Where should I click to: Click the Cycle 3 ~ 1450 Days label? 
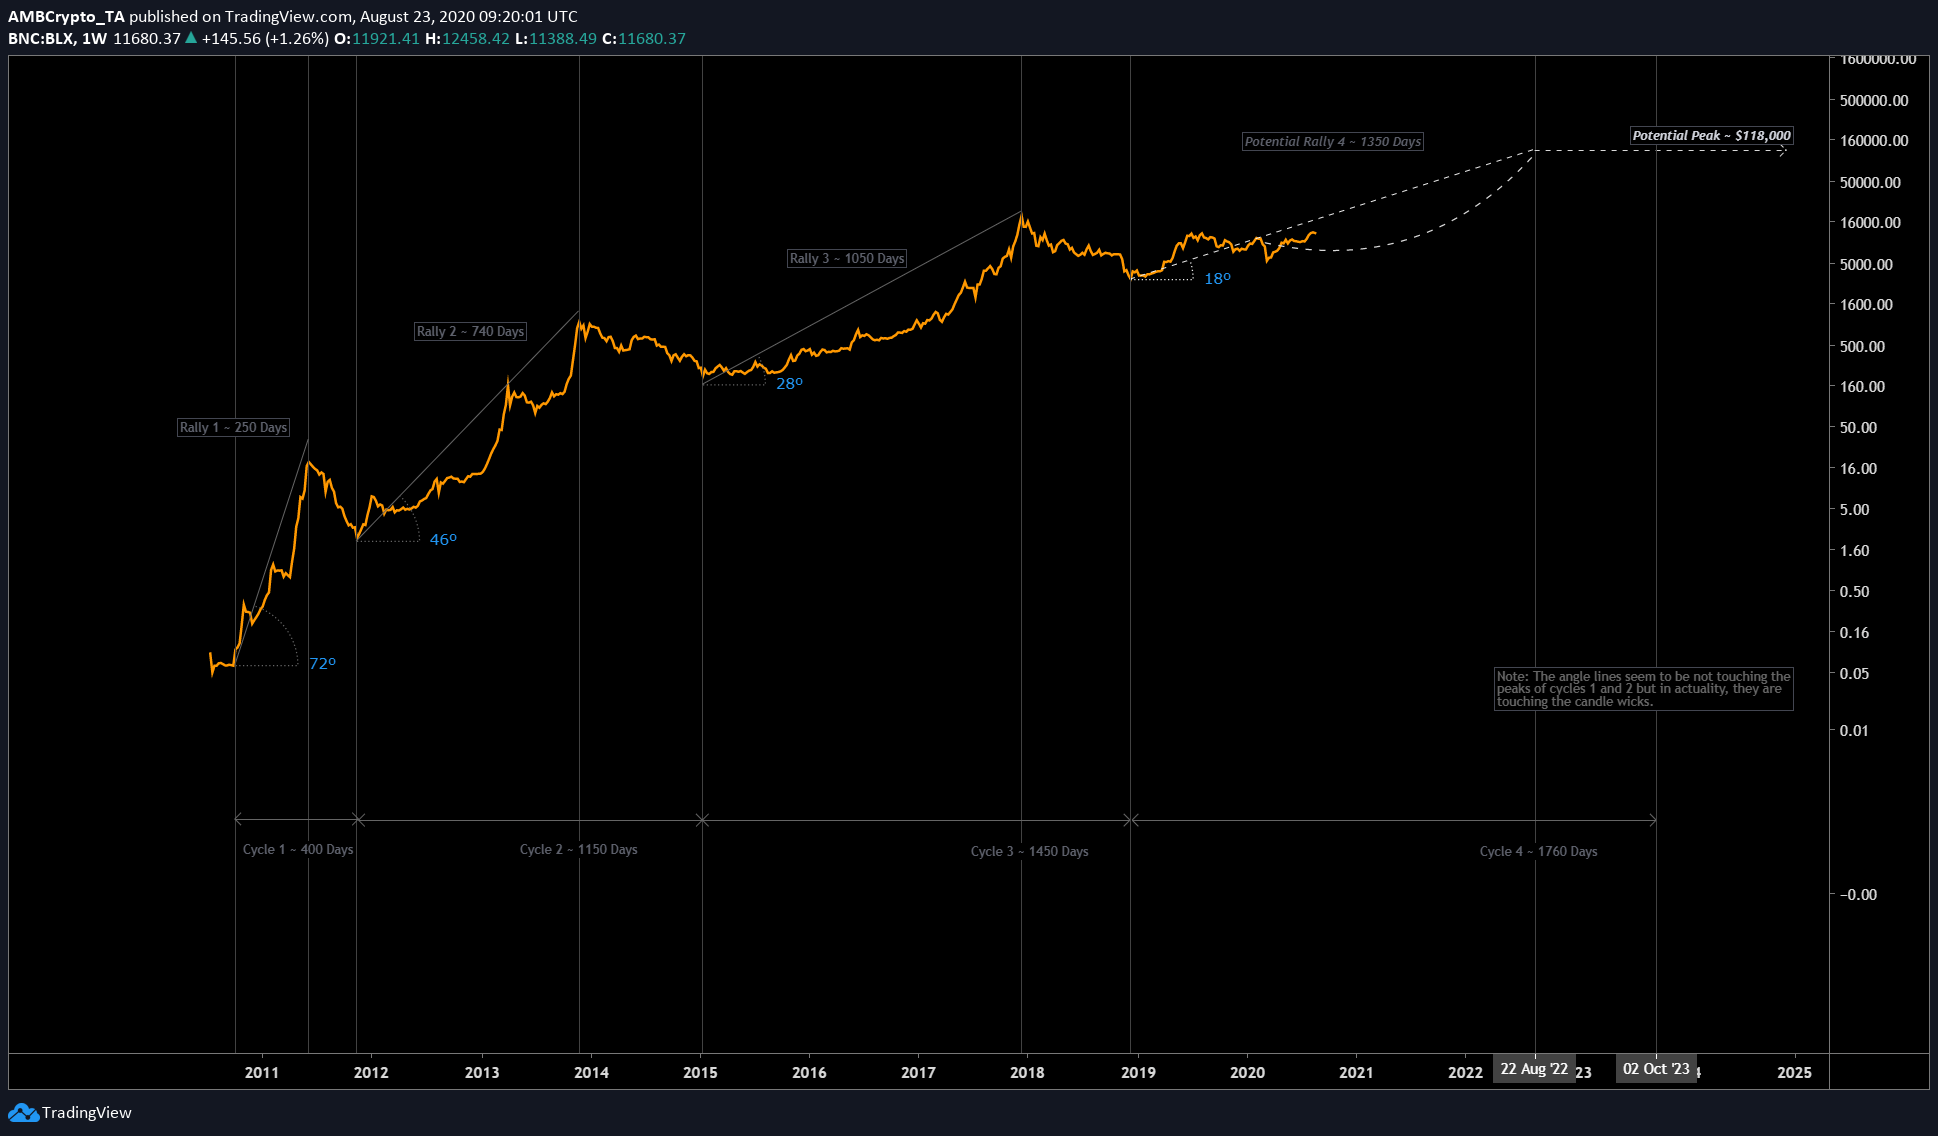1029,852
